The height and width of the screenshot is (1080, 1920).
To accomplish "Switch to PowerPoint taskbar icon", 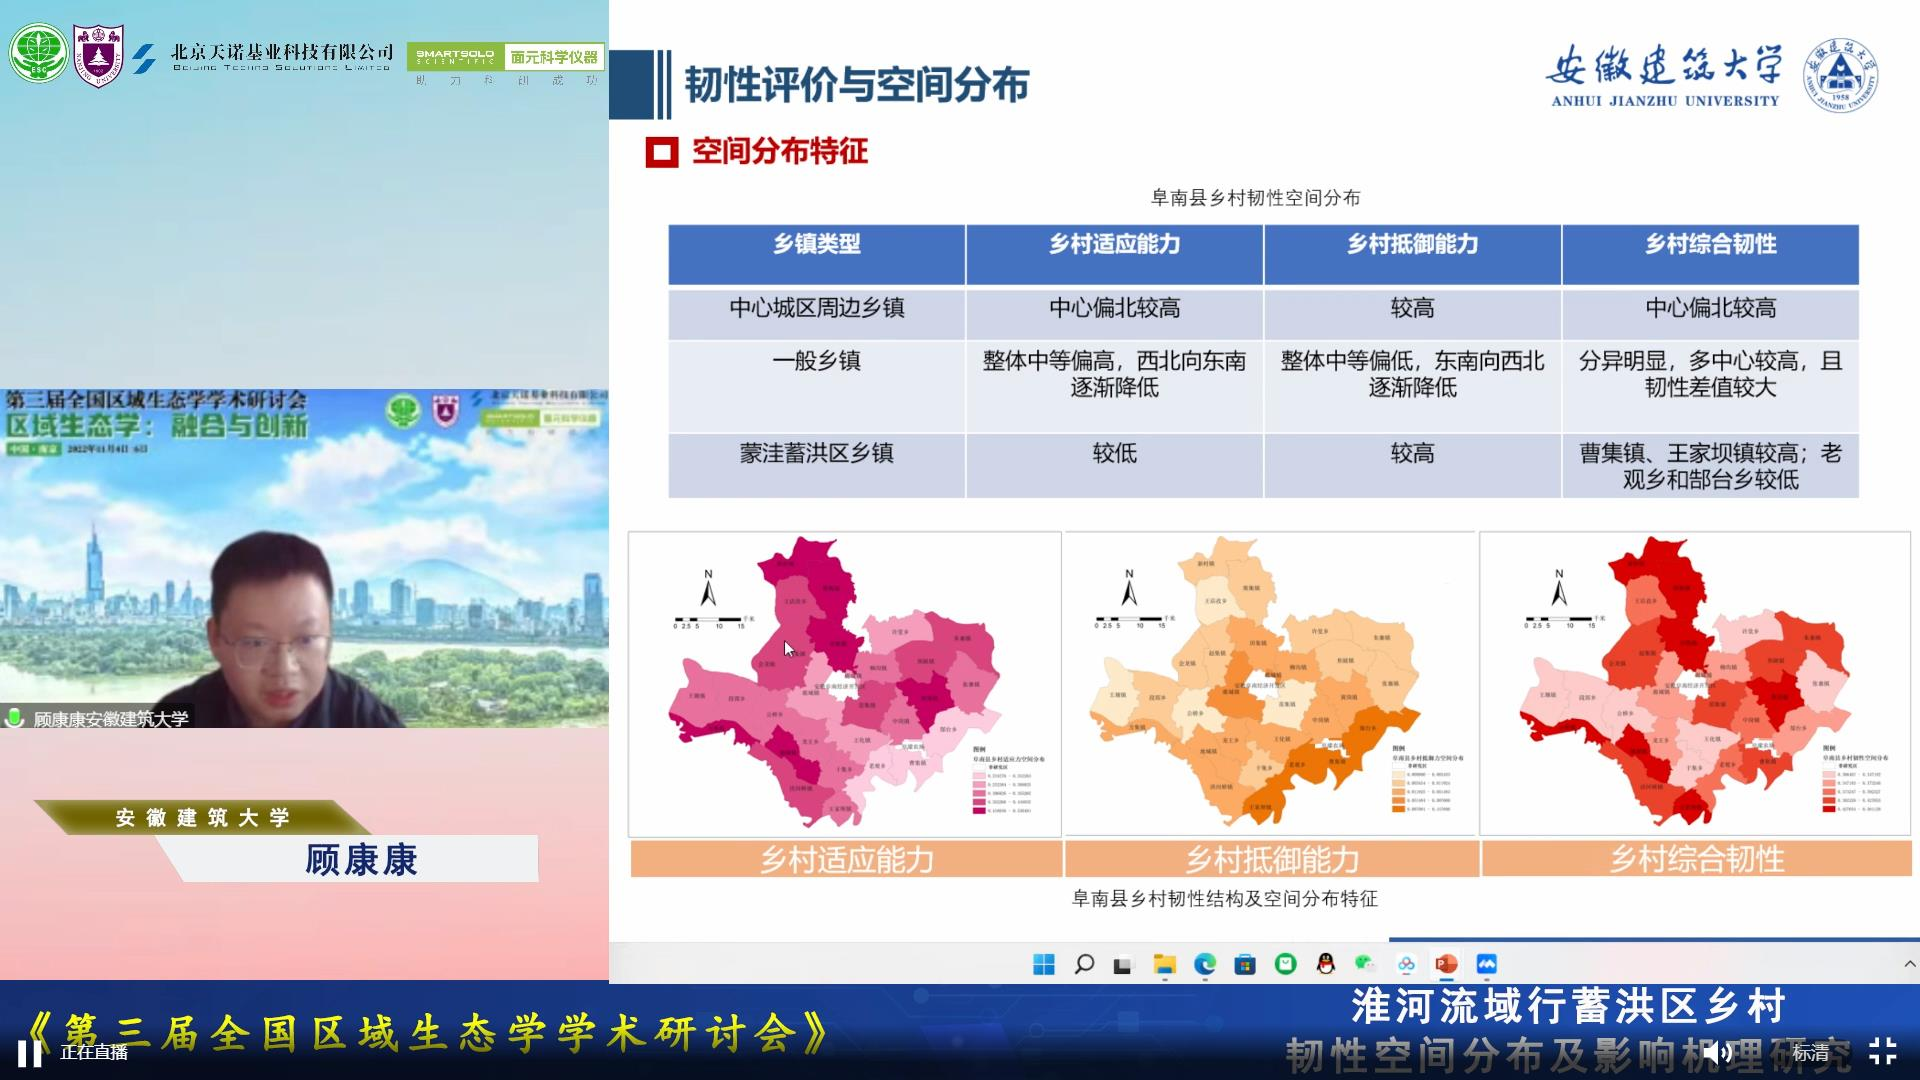I will point(1446,964).
